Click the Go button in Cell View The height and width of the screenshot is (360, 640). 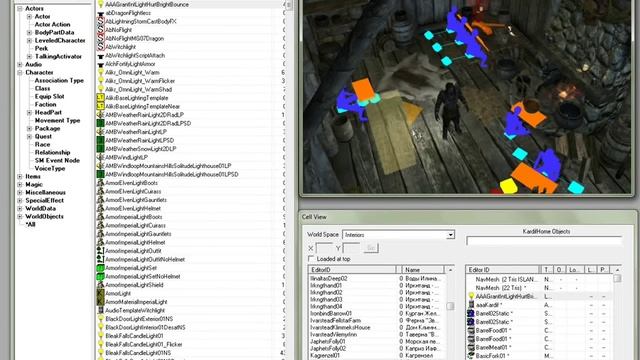point(371,248)
